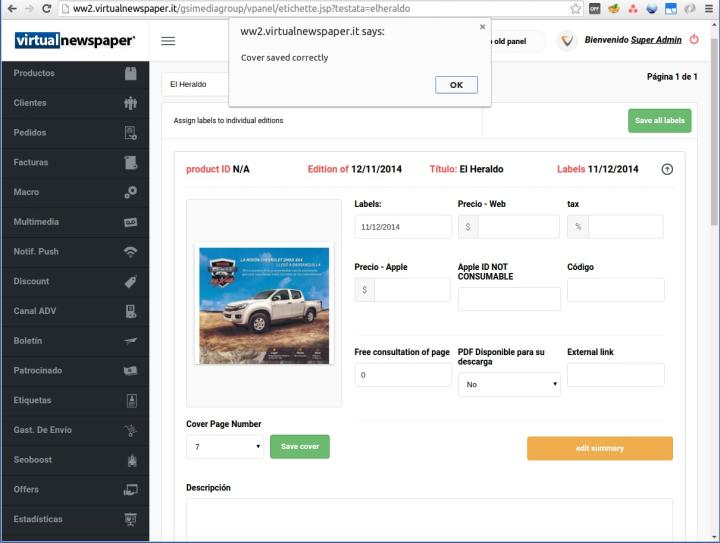Open Cover Page Number dropdown
Screen dimensions: 720x543
pyautogui.click(x=225, y=447)
